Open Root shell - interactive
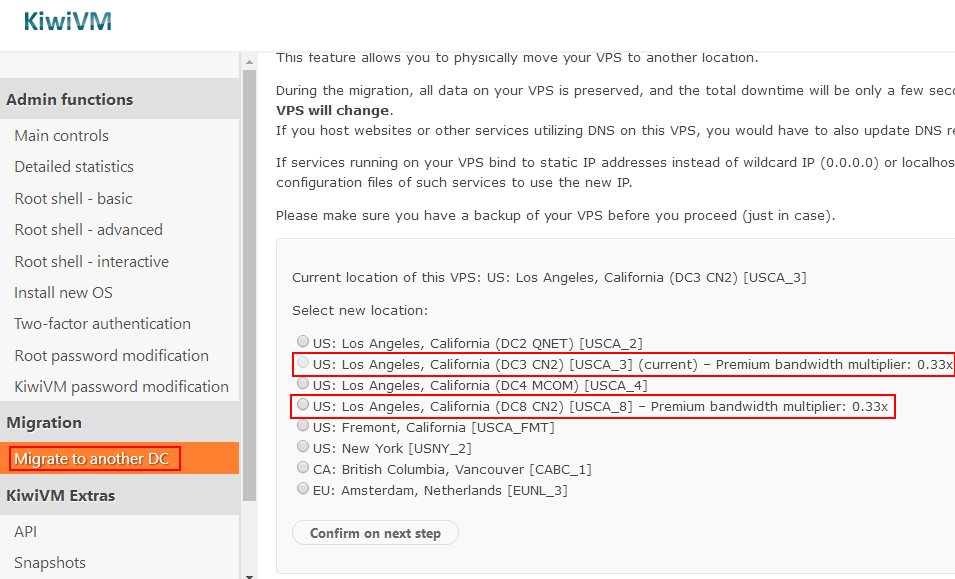Screen dimensions: 955x579 tap(91, 261)
